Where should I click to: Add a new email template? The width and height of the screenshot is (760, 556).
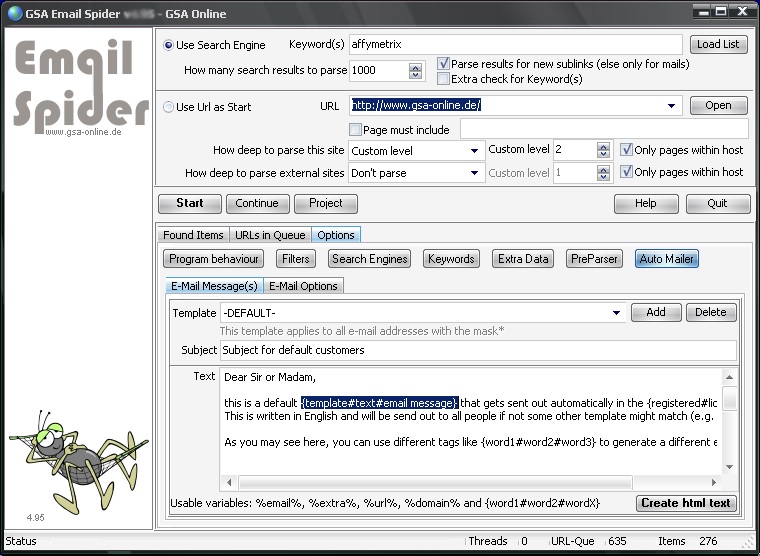[656, 312]
